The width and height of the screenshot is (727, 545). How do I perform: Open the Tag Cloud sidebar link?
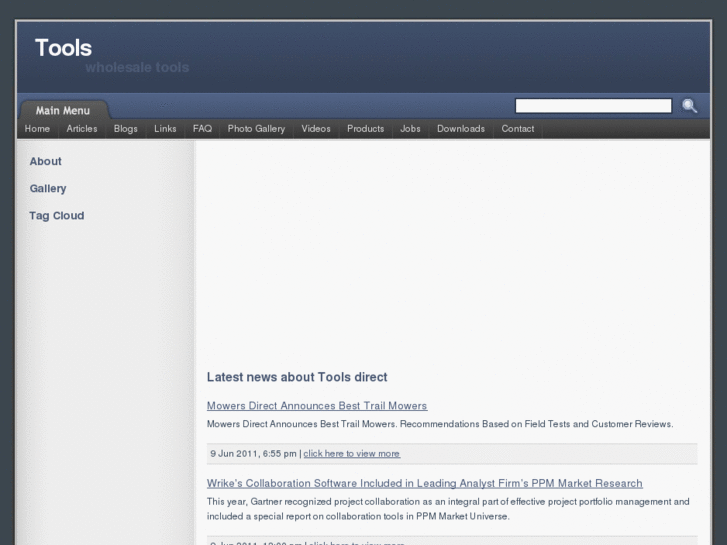click(x=57, y=216)
